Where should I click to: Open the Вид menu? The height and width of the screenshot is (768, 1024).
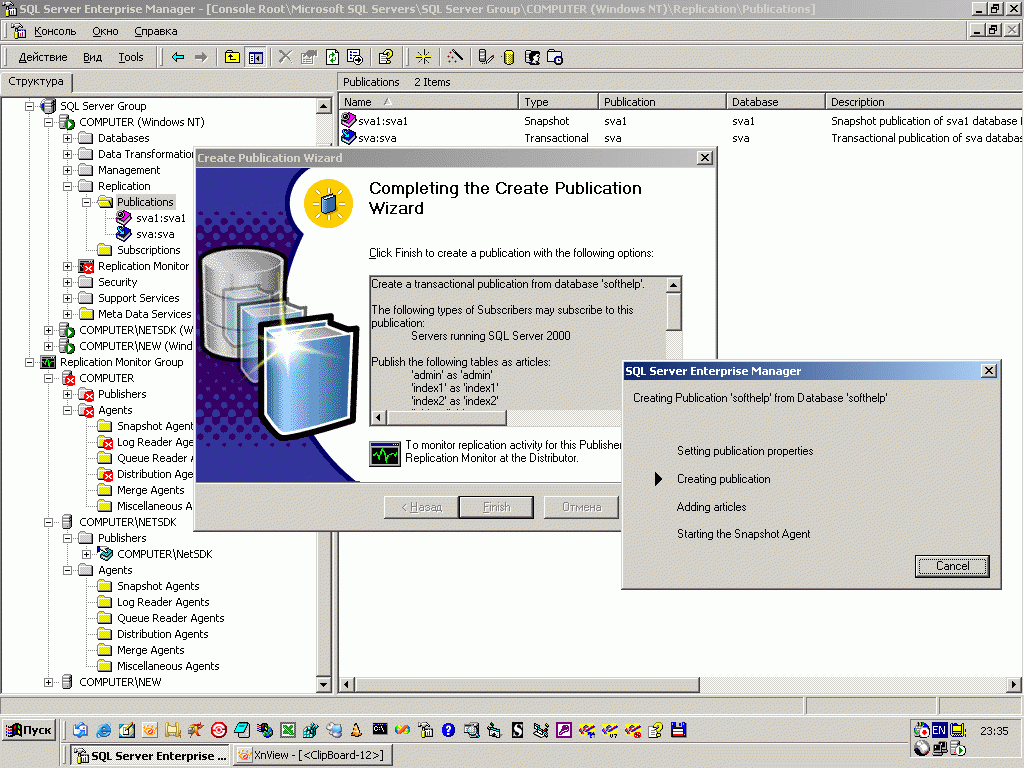92,57
